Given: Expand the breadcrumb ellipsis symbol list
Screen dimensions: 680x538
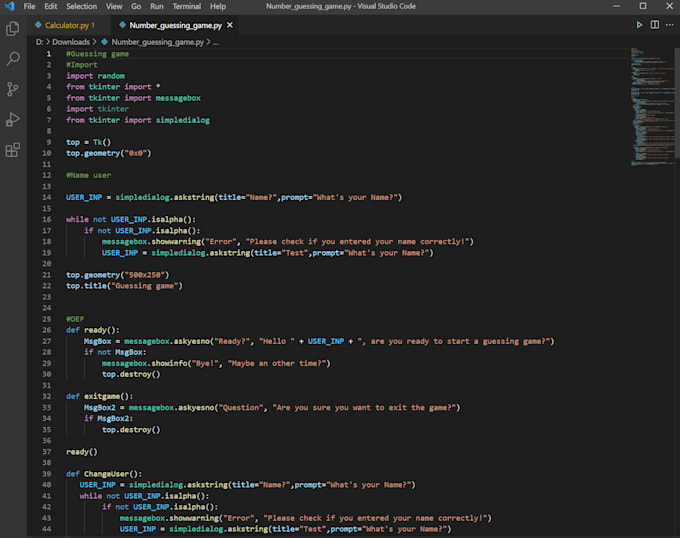Looking at the screenshot, I should point(216,42).
